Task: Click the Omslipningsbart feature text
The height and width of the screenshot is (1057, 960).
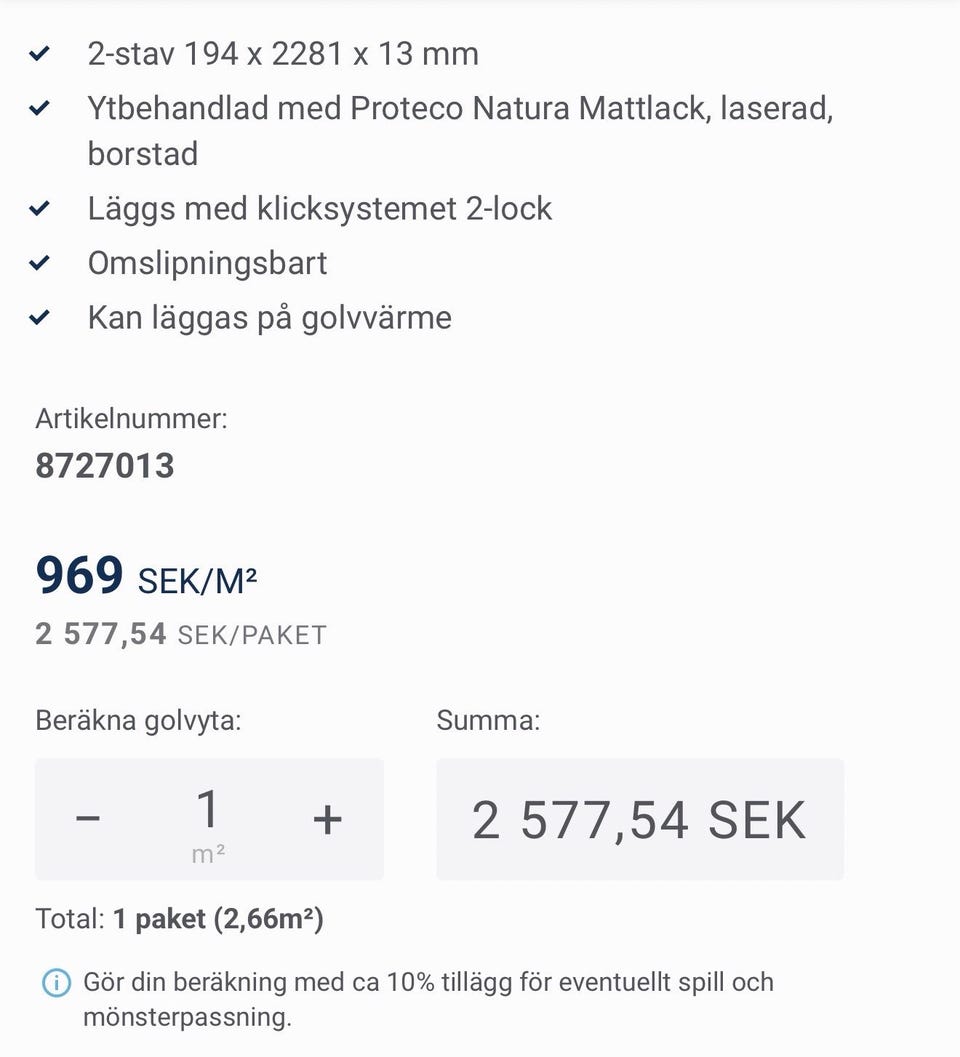Action: tap(207, 263)
